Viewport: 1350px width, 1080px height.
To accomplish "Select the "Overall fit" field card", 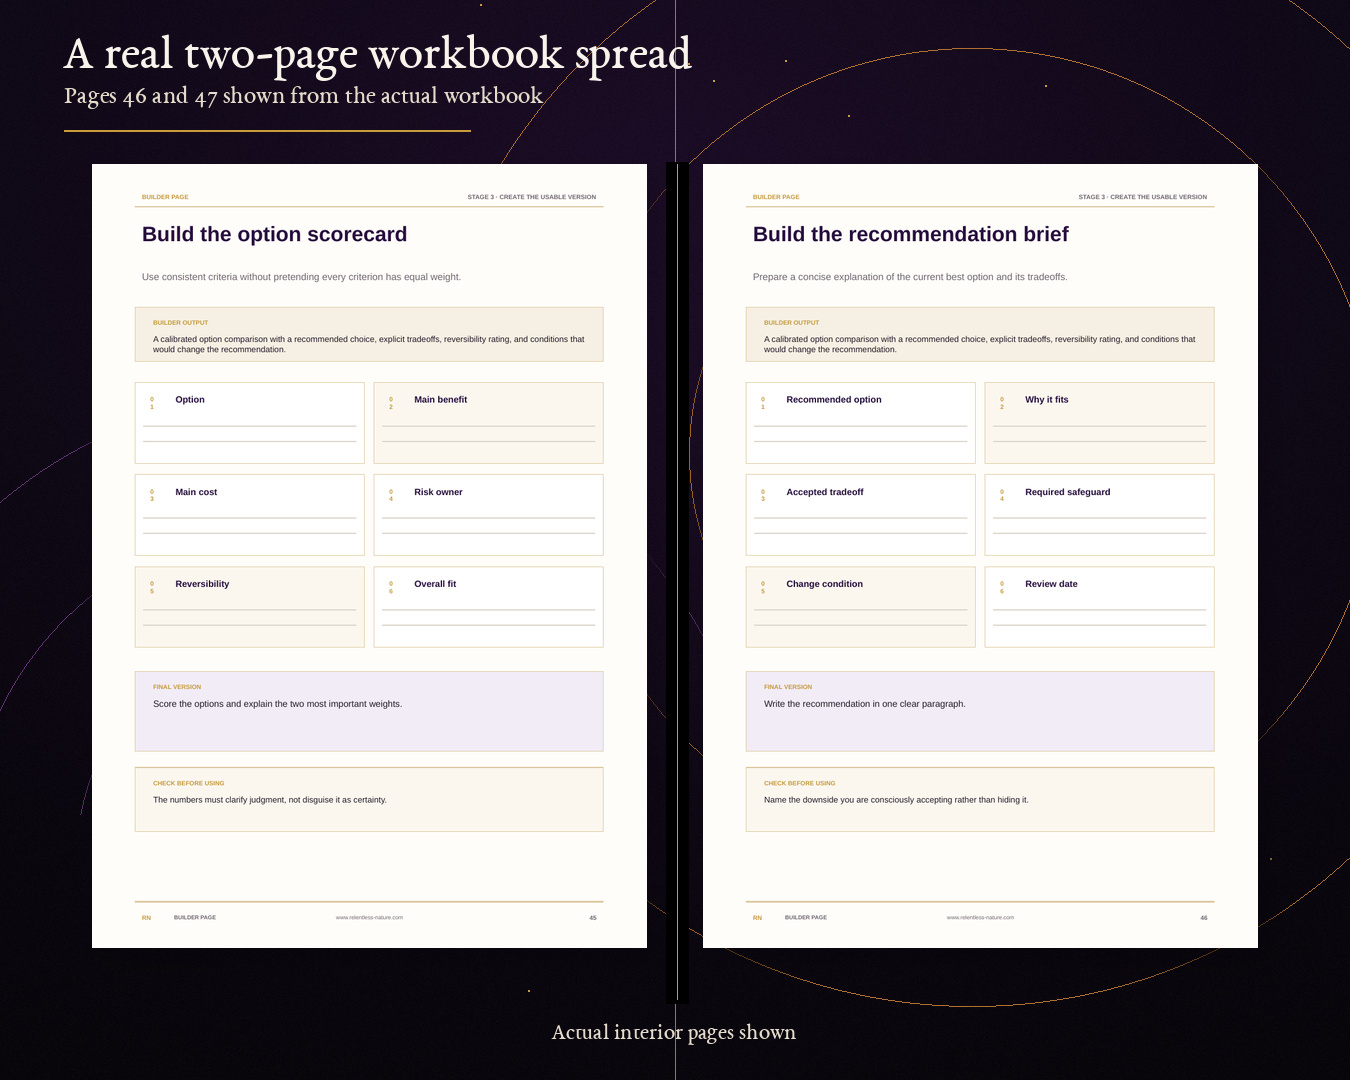I will (x=488, y=607).
